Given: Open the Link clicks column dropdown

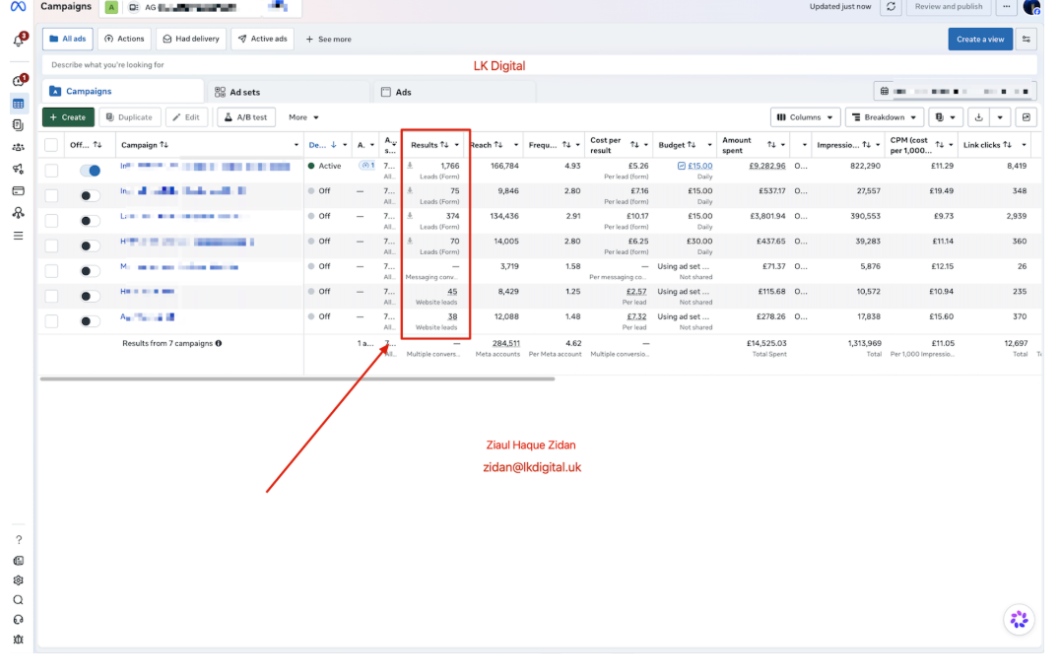Looking at the screenshot, I should coord(1024,145).
